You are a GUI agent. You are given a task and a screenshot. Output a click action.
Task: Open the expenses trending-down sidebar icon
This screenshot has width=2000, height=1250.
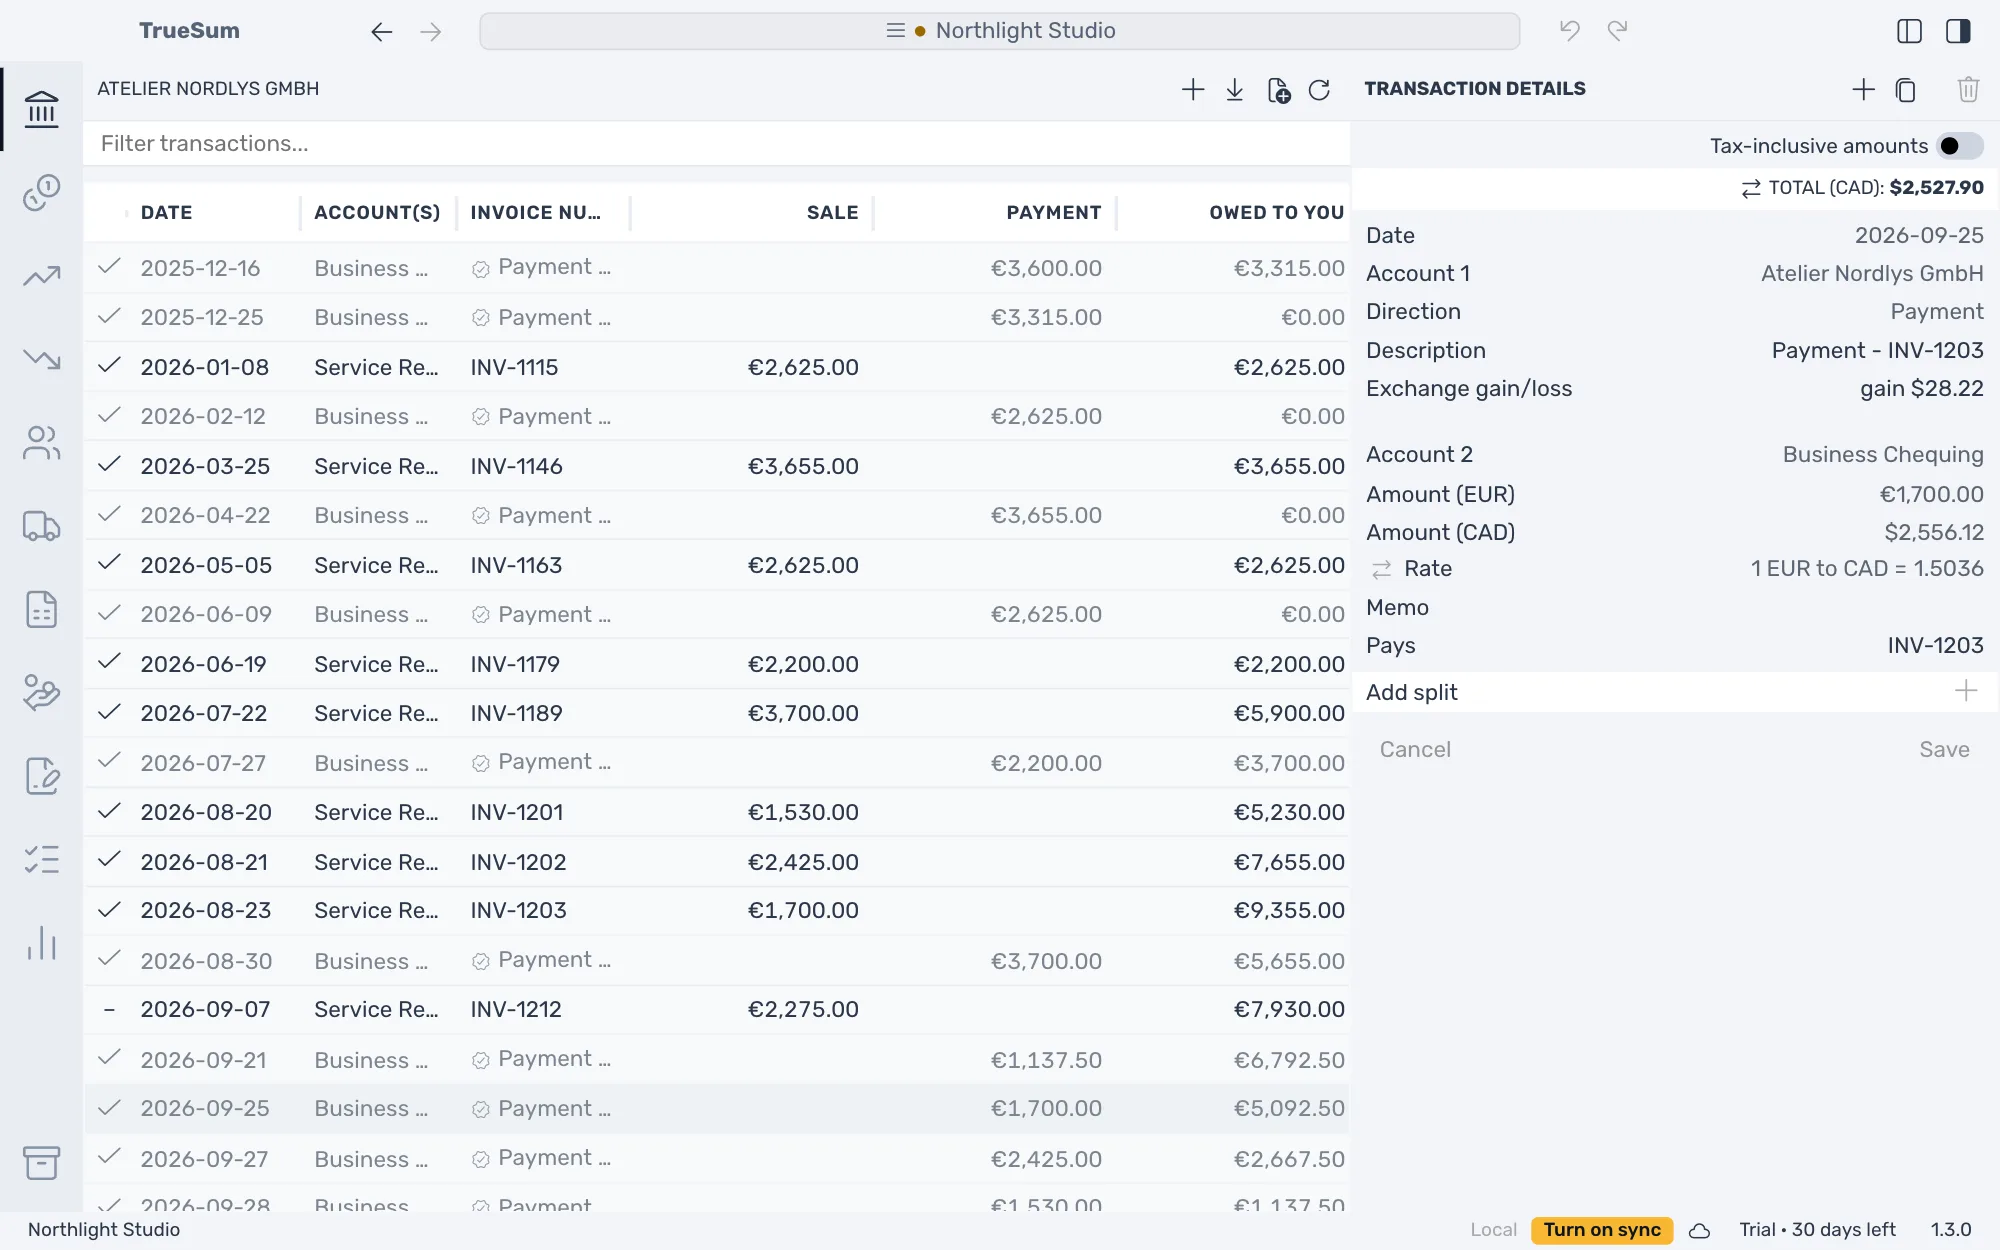point(41,359)
